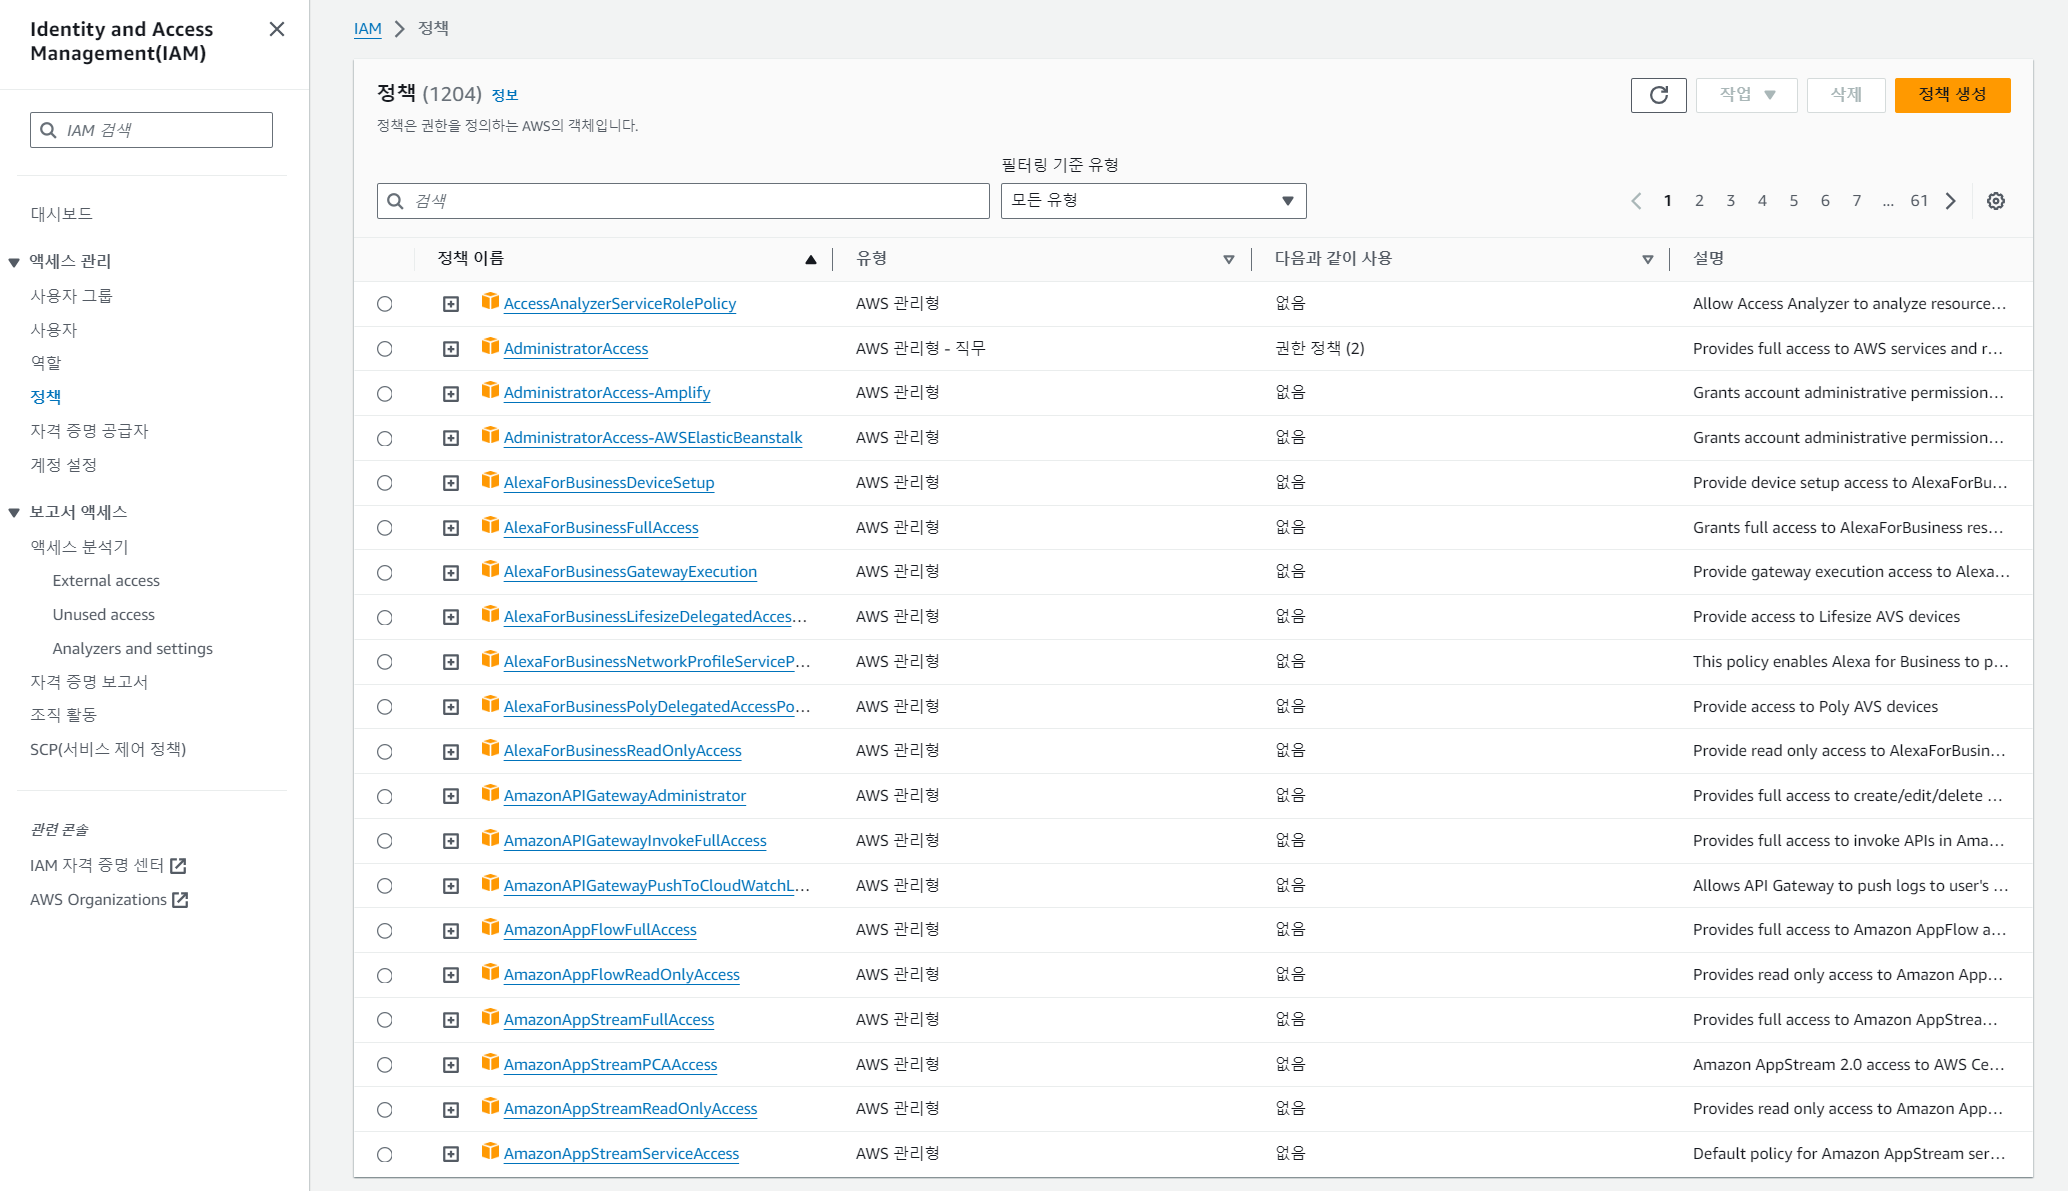This screenshot has width=2068, height=1191.
Task: Click the 정책 생성 button
Action: pyautogui.click(x=1952, y=95)
